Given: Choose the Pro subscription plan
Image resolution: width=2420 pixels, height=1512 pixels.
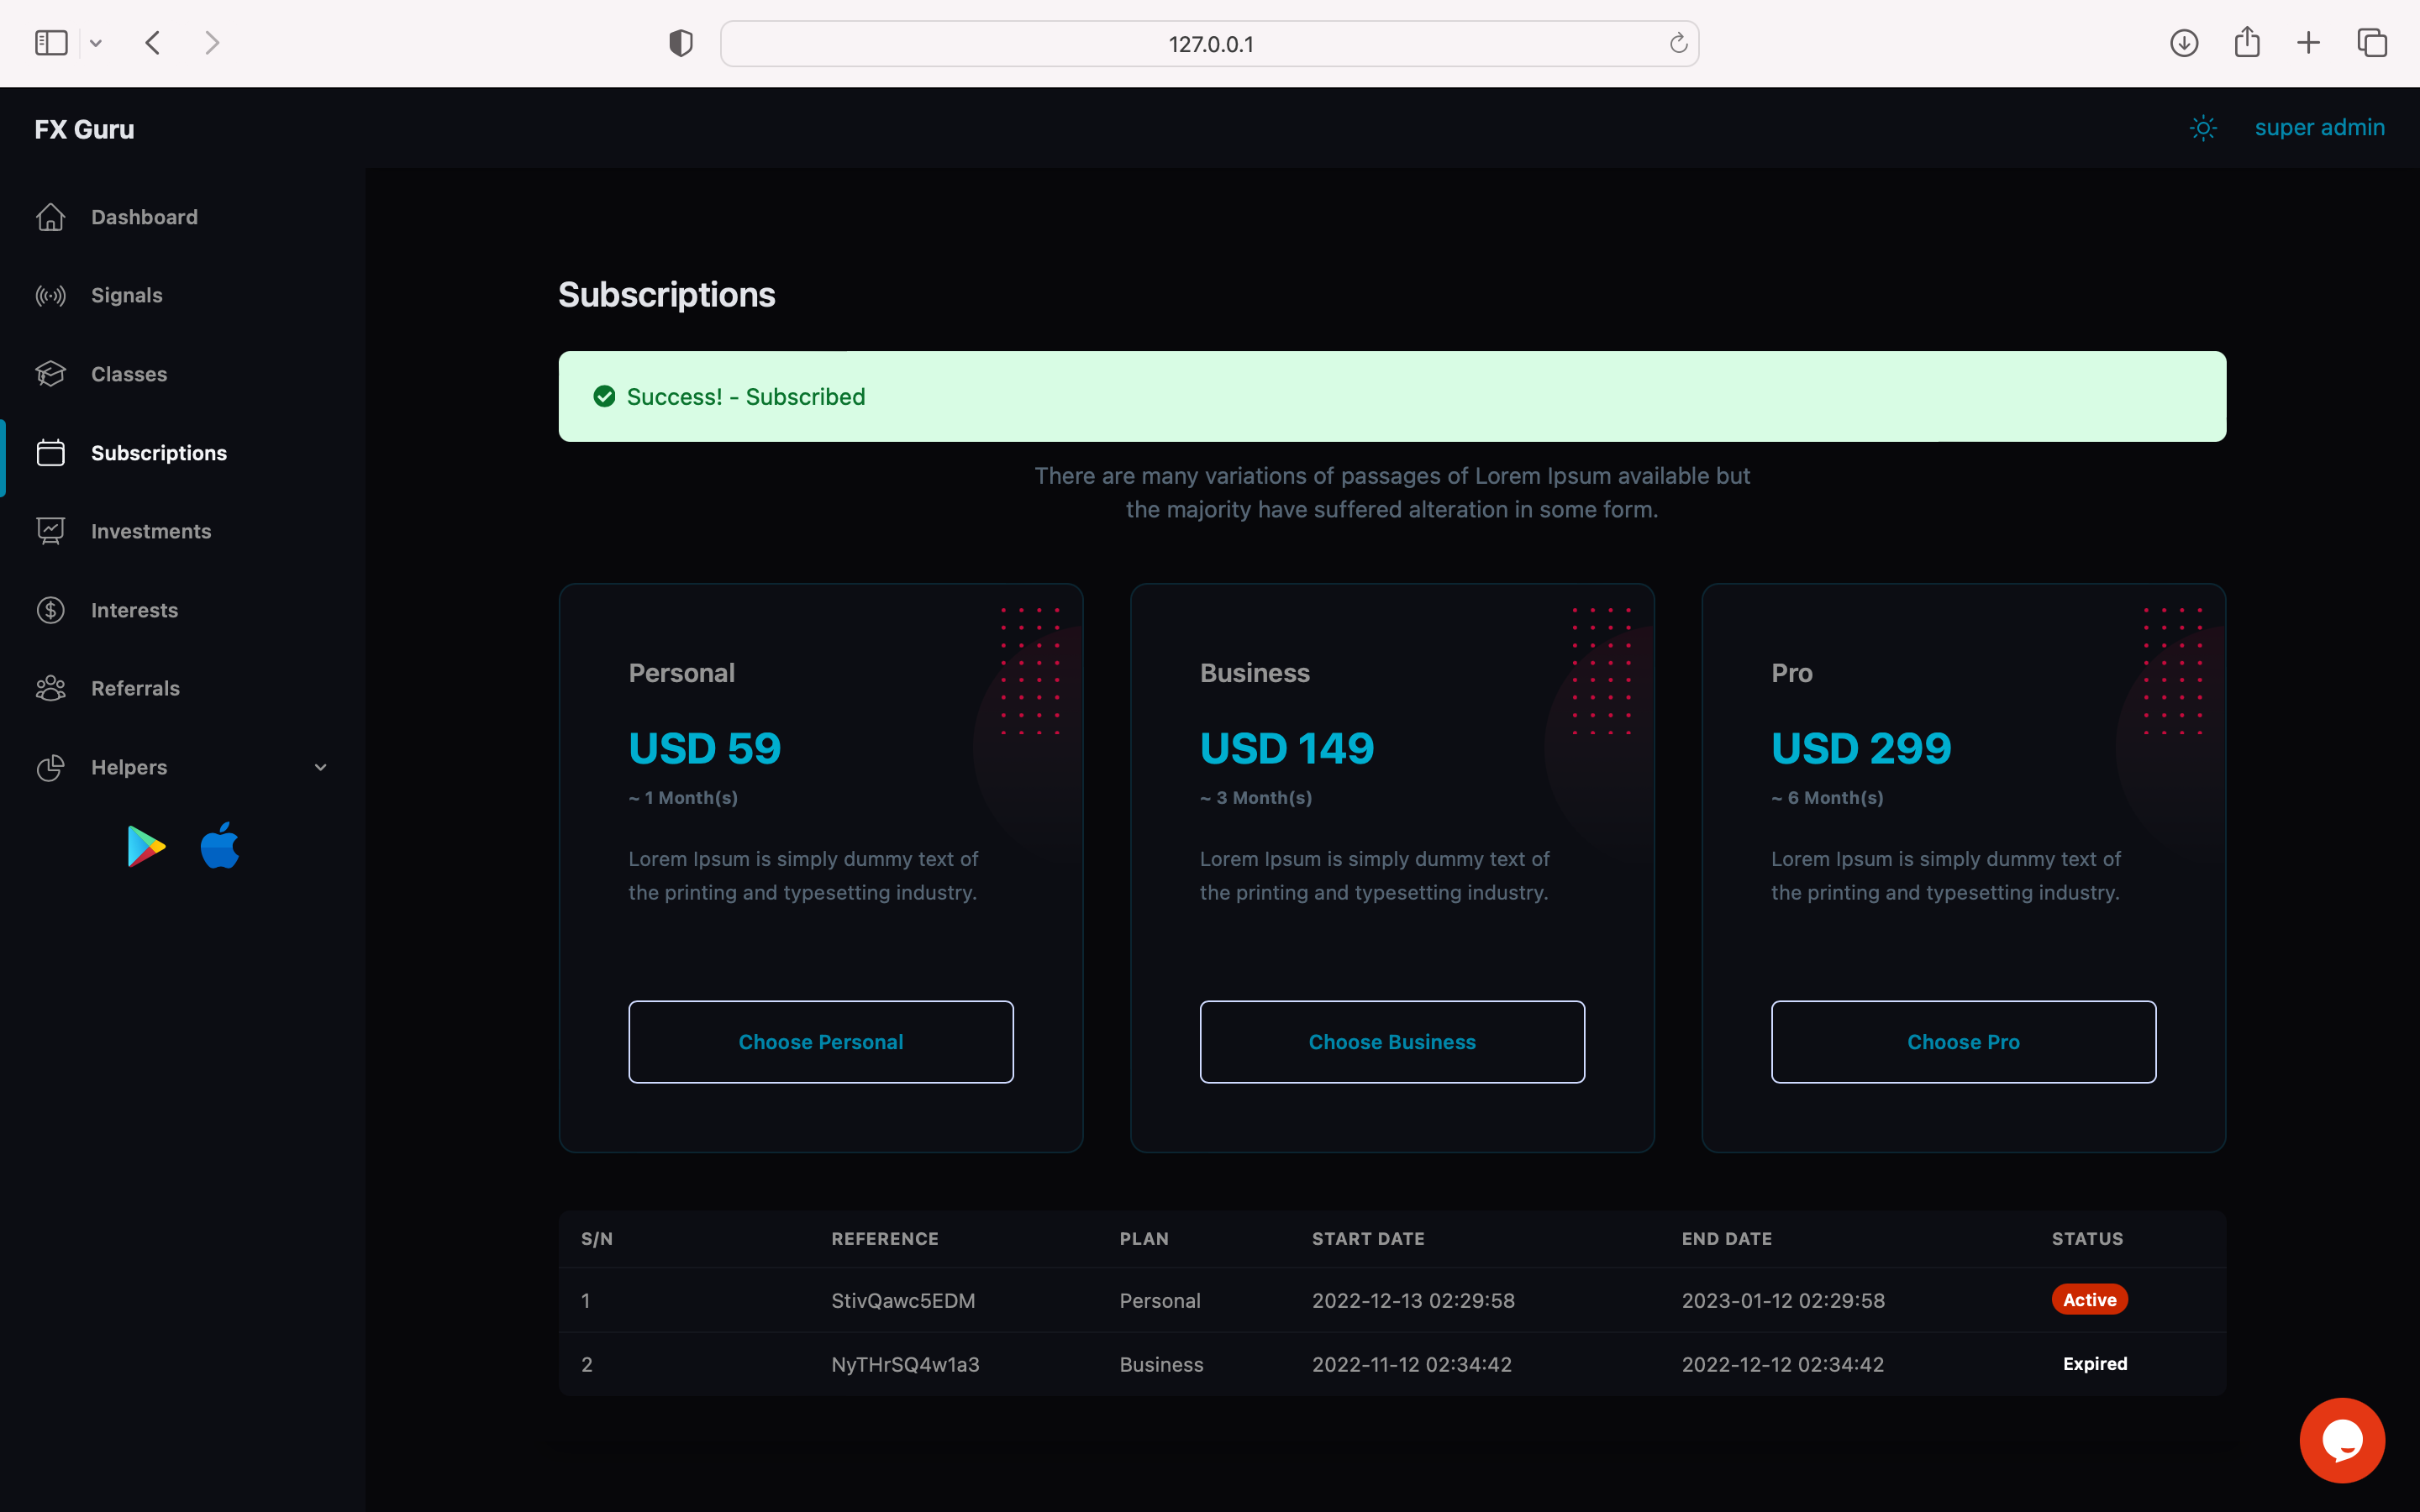Looking at the screenshot, I should click(1963, 1042).
